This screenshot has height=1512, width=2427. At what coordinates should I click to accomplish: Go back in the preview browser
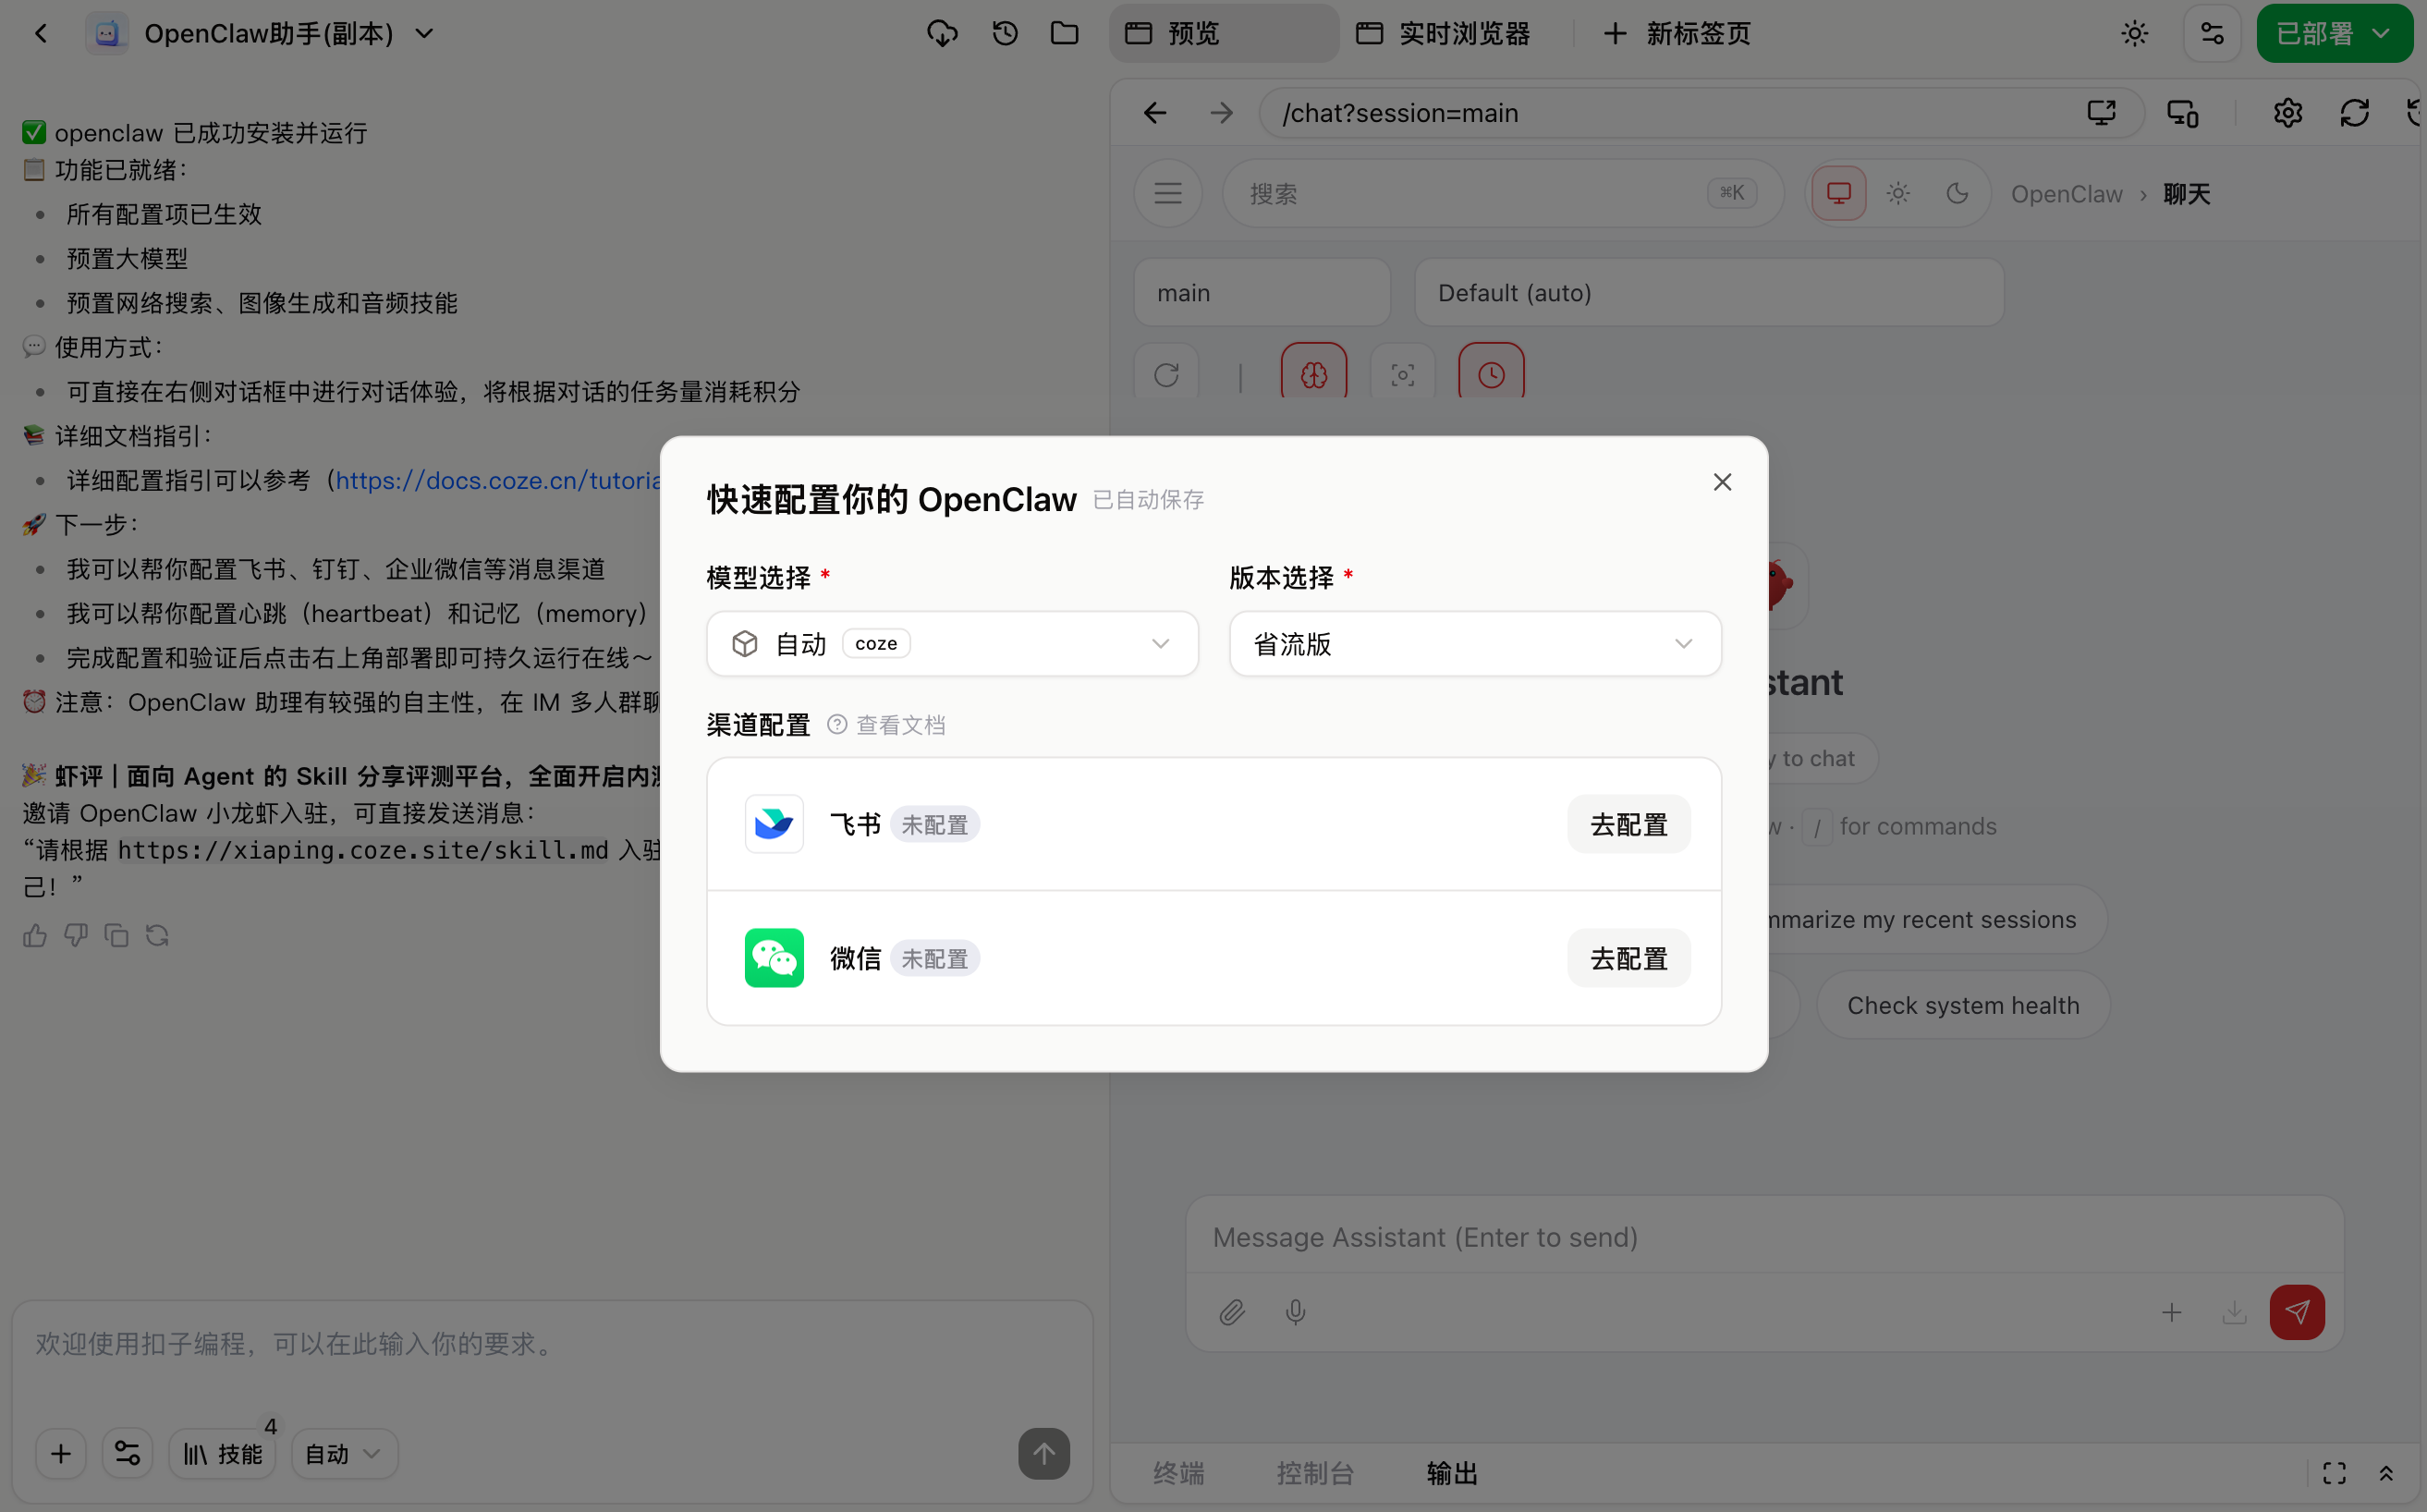click(x=1155, y=113)
